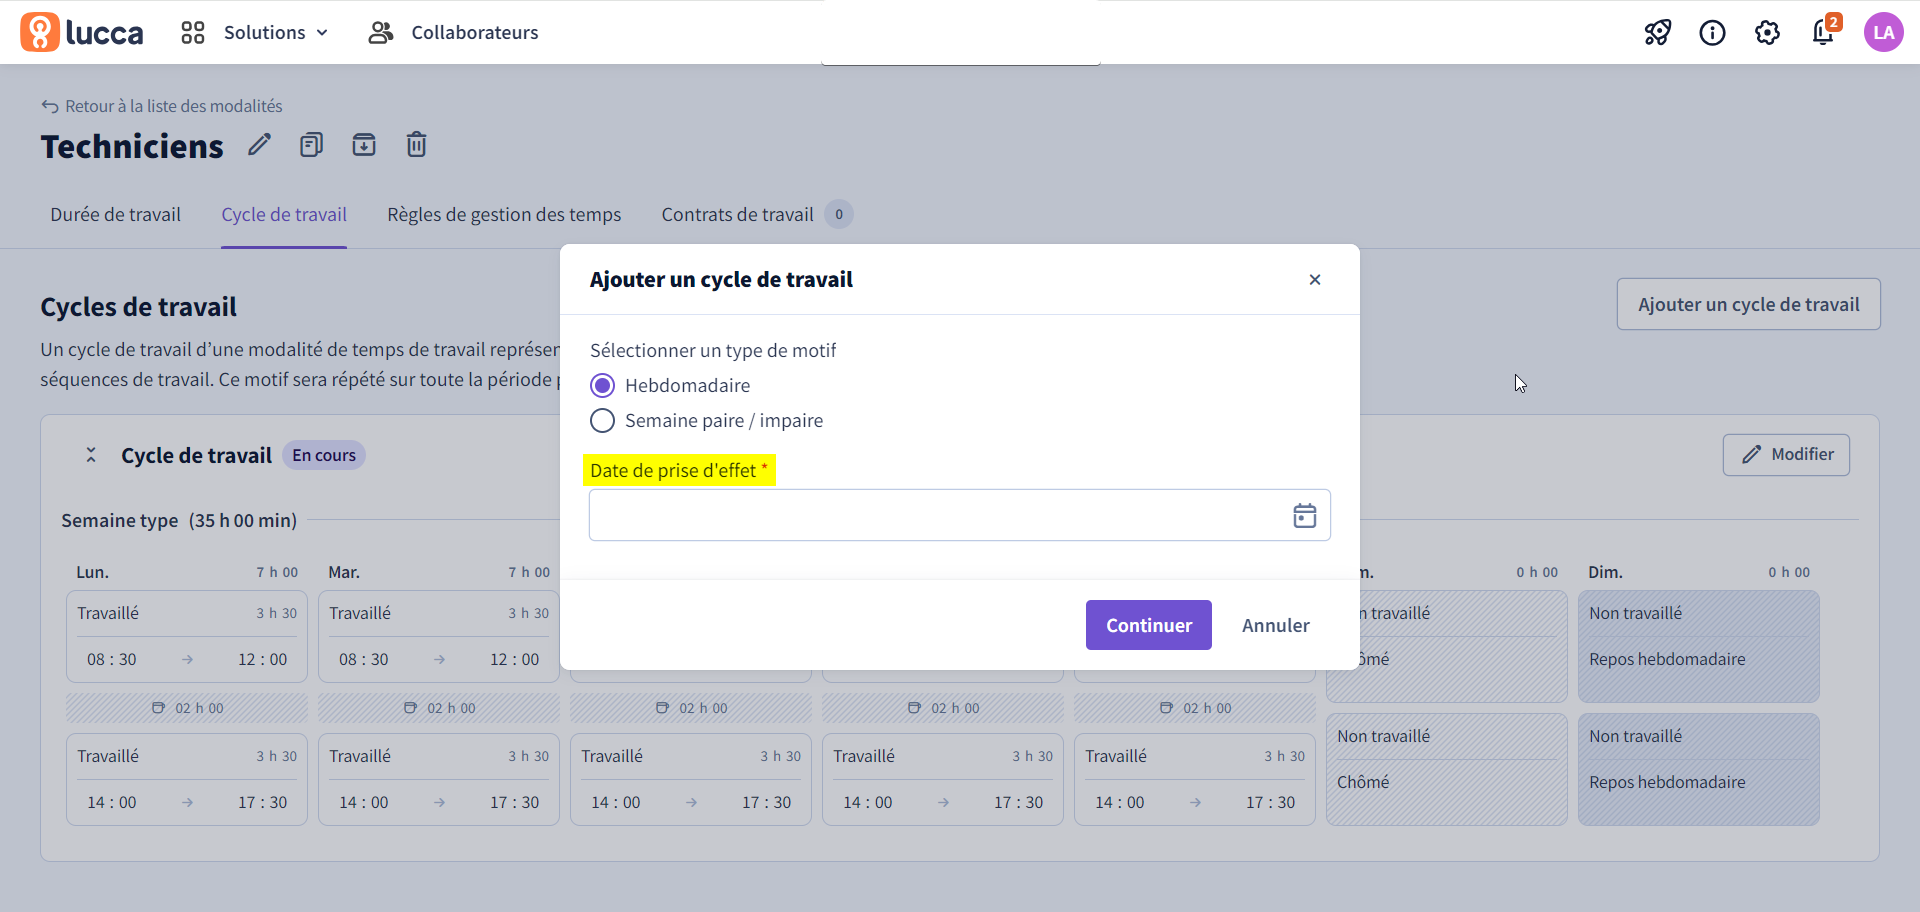1920x912 pixels.
Task: Click the rocket icon in header
Action: [1658, 33]
